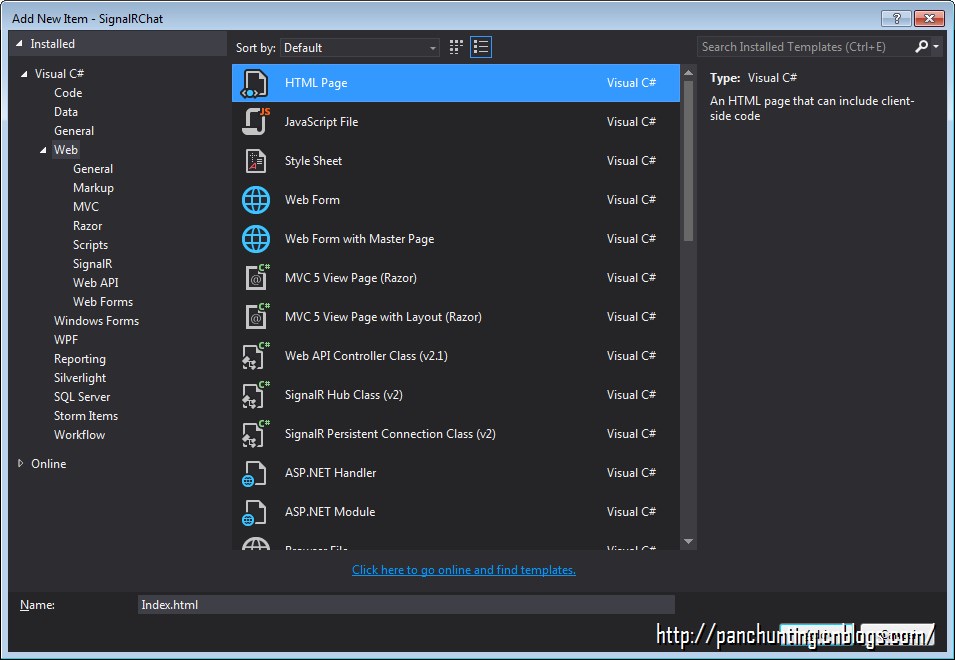Select the Razor subcategory
The height and width of the screenshot is (660, 955).
(88, 225)
